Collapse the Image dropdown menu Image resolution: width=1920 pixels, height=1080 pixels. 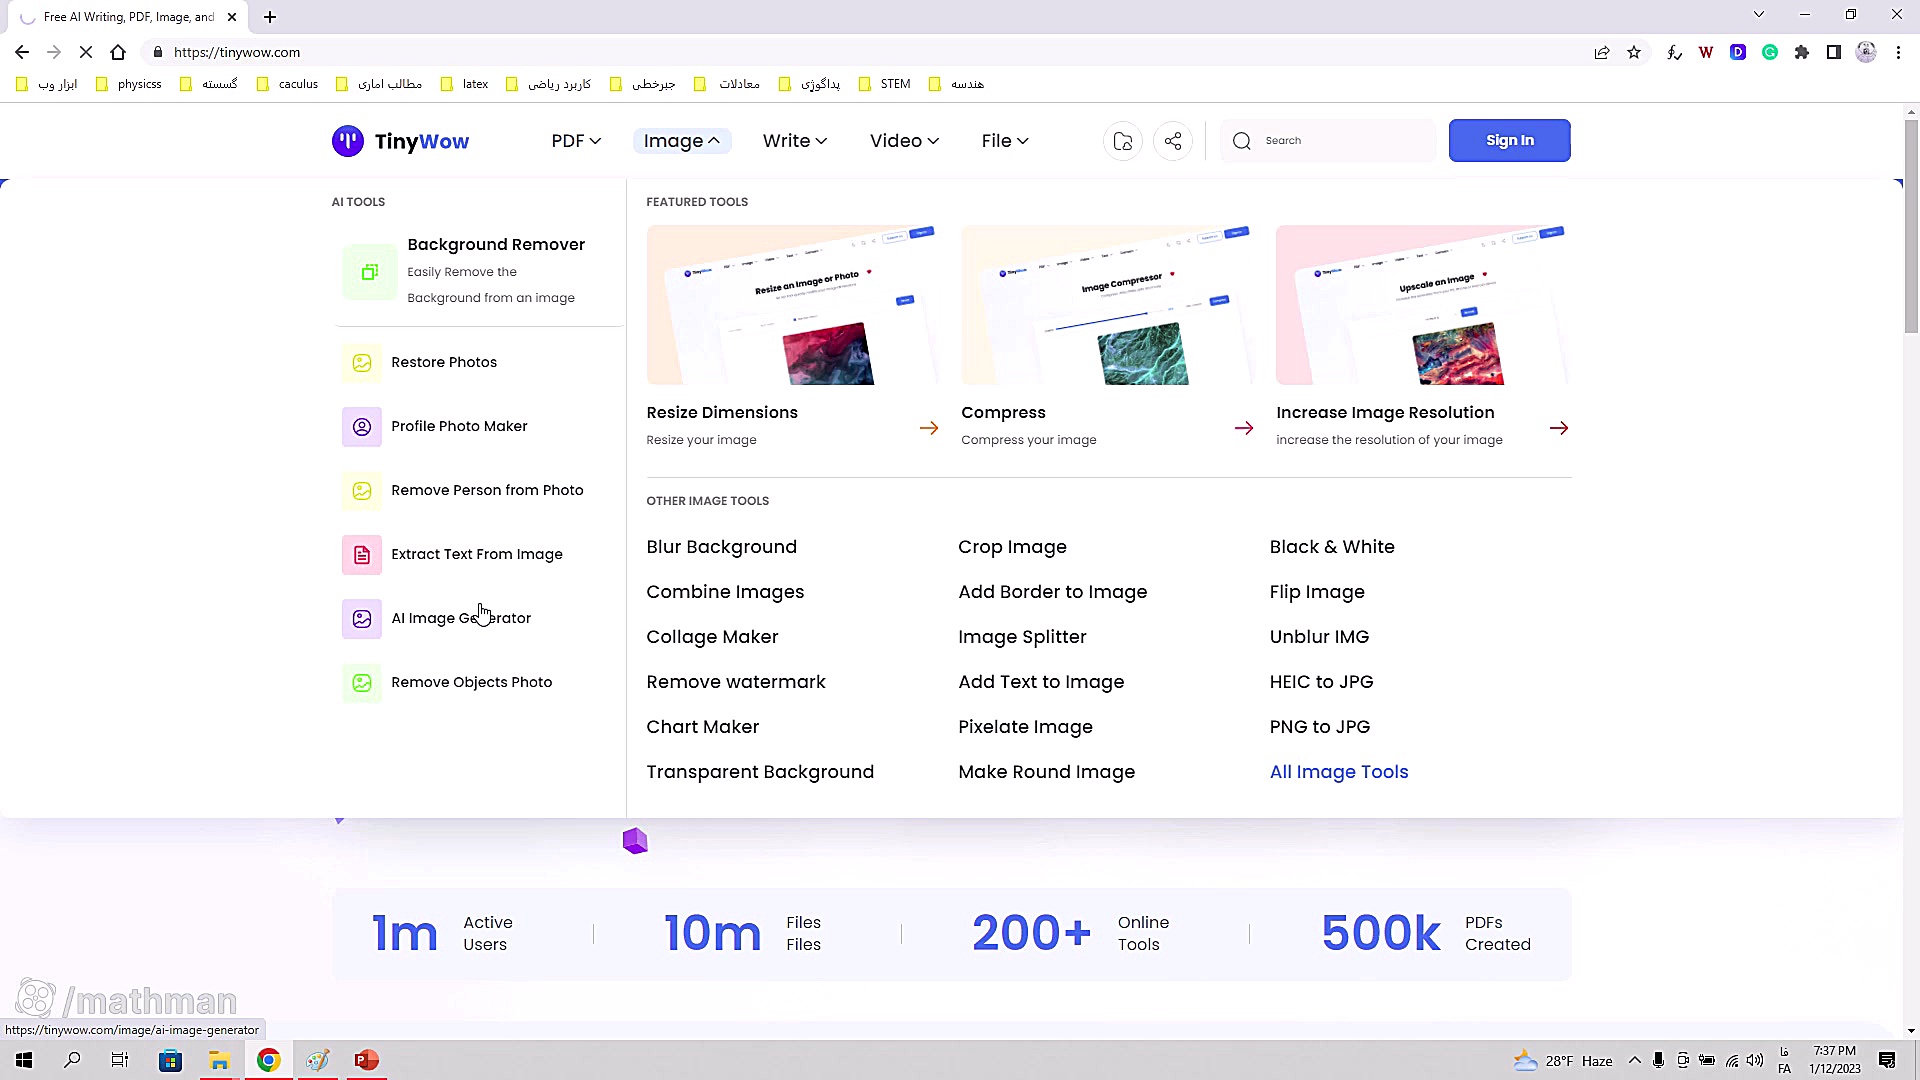tap(682, 141)
